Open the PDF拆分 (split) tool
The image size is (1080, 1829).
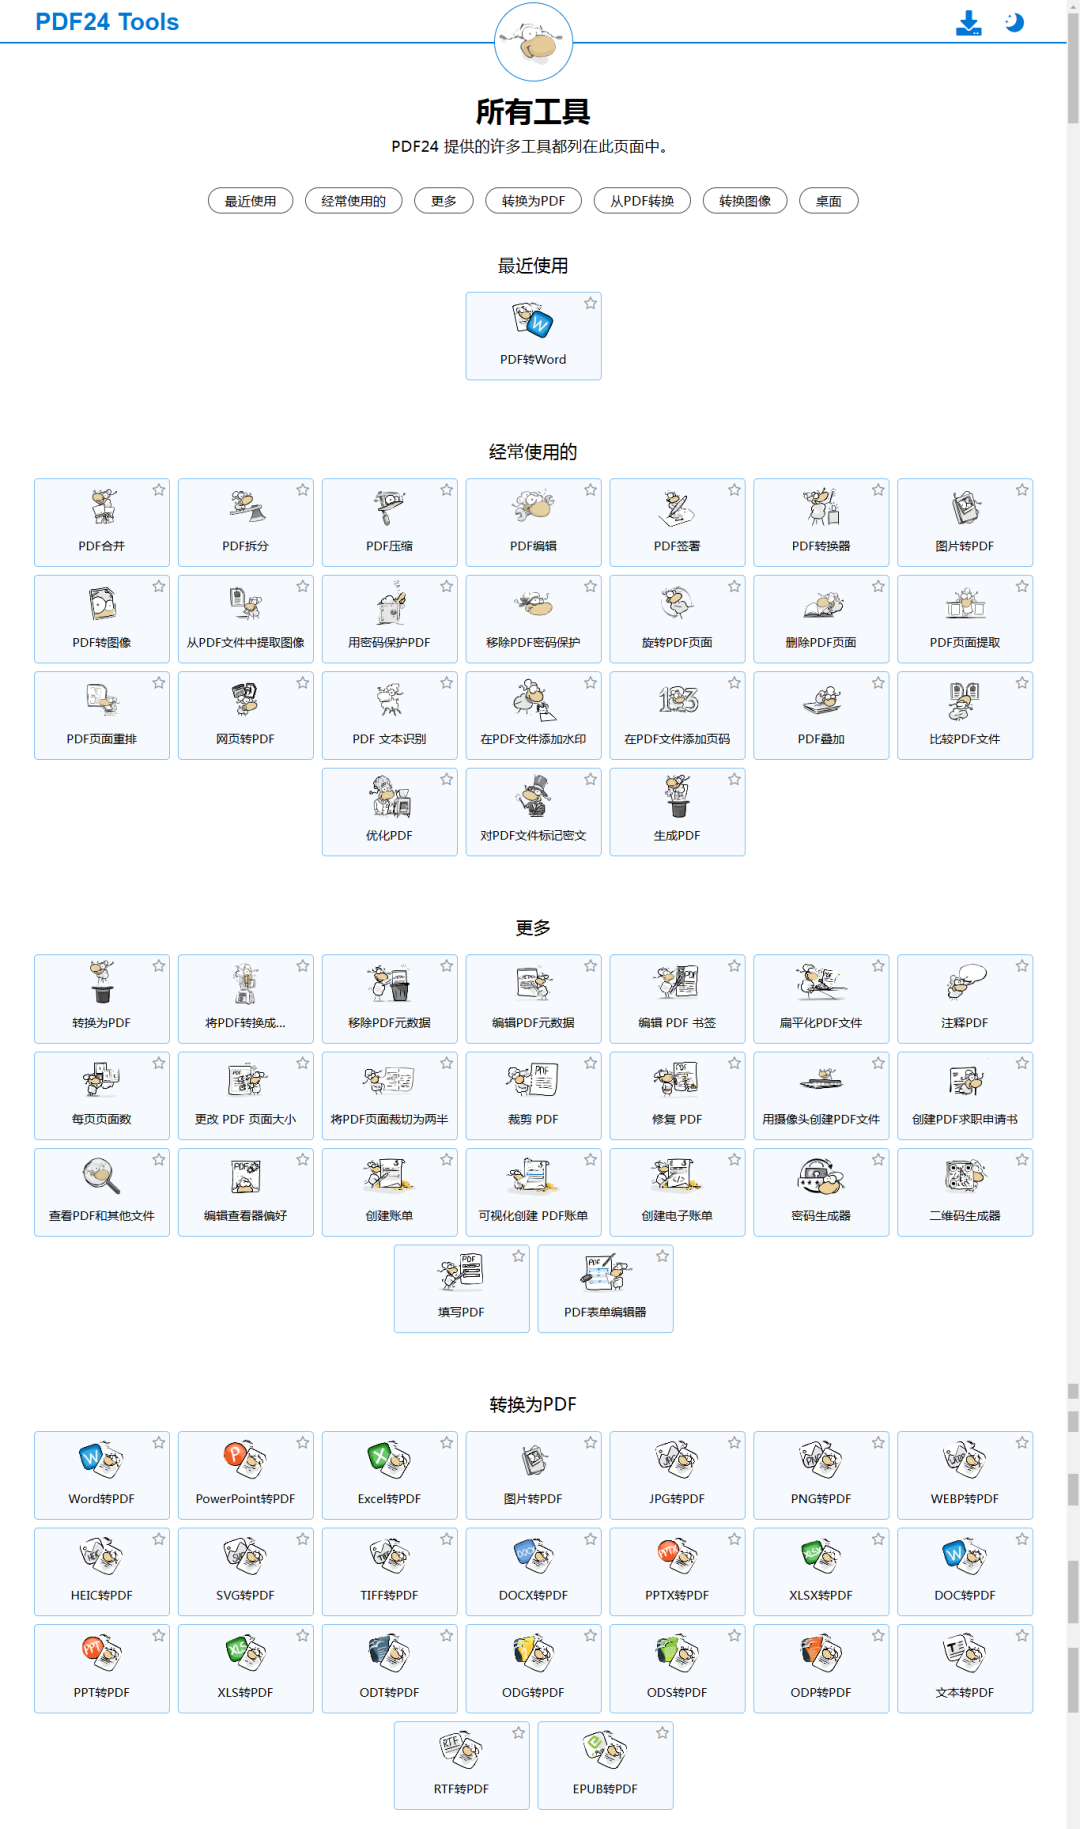coord(245,522)
